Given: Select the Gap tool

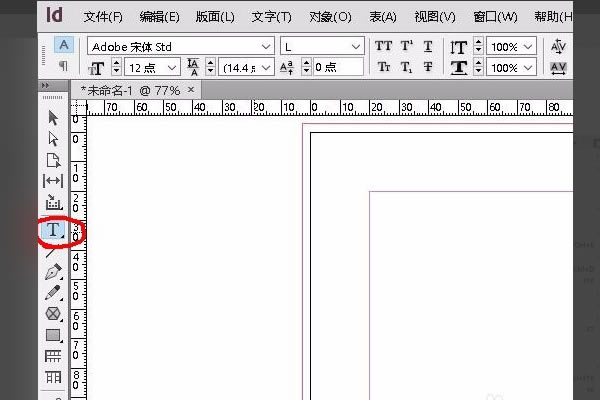Looking at the screenshot, I should click(53, 180).
